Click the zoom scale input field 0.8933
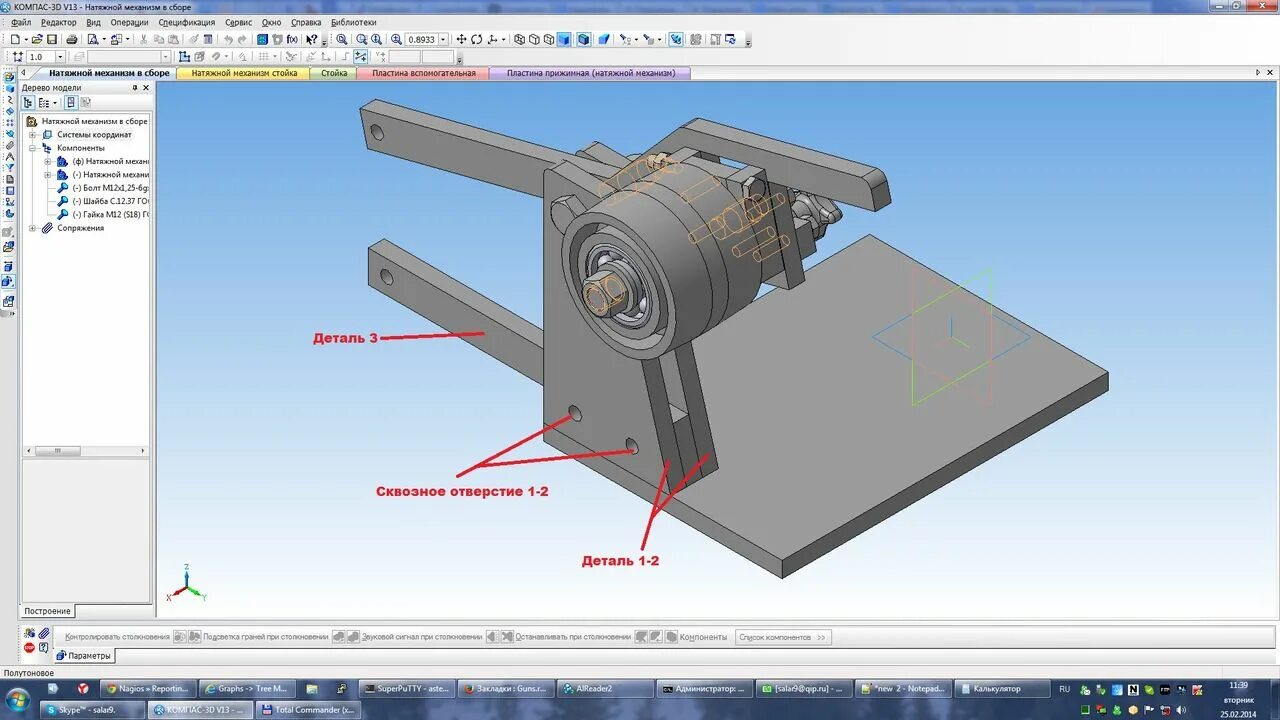The width and height of the screenshot is (1280, 720). click(x=420, y=39)
